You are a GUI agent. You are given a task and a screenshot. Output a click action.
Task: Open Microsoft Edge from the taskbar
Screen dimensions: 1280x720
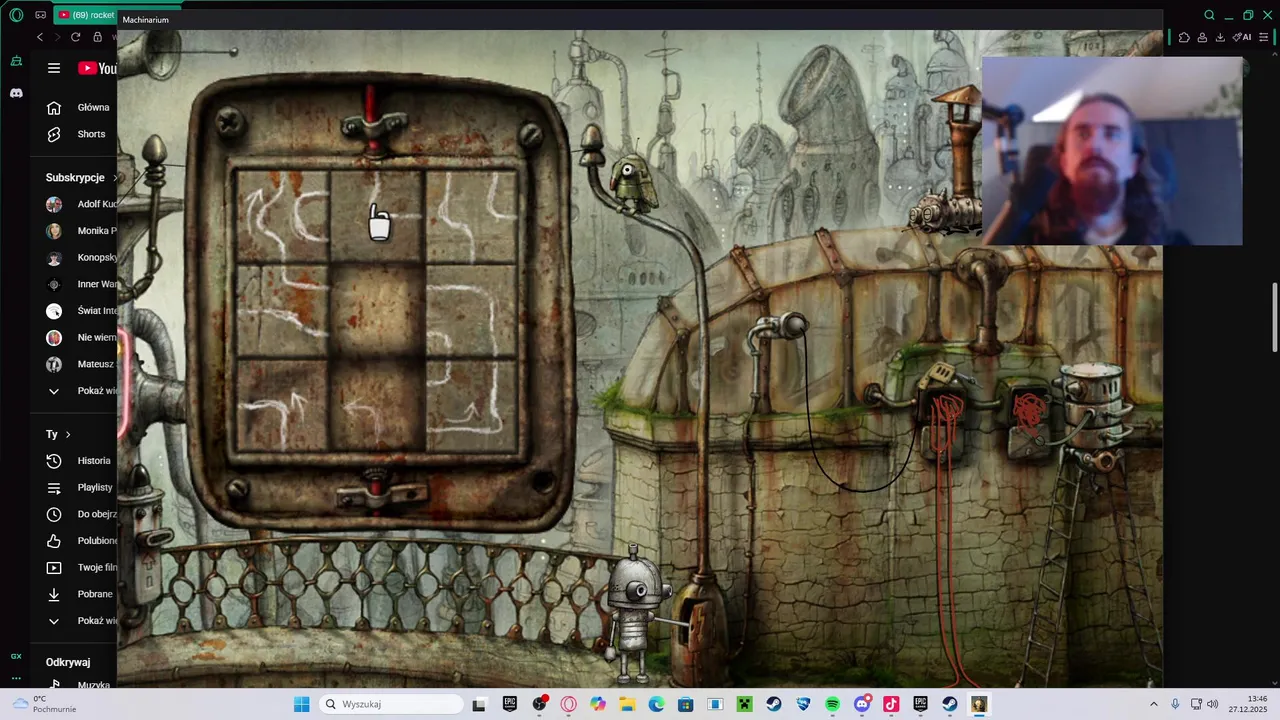[656, 704]
